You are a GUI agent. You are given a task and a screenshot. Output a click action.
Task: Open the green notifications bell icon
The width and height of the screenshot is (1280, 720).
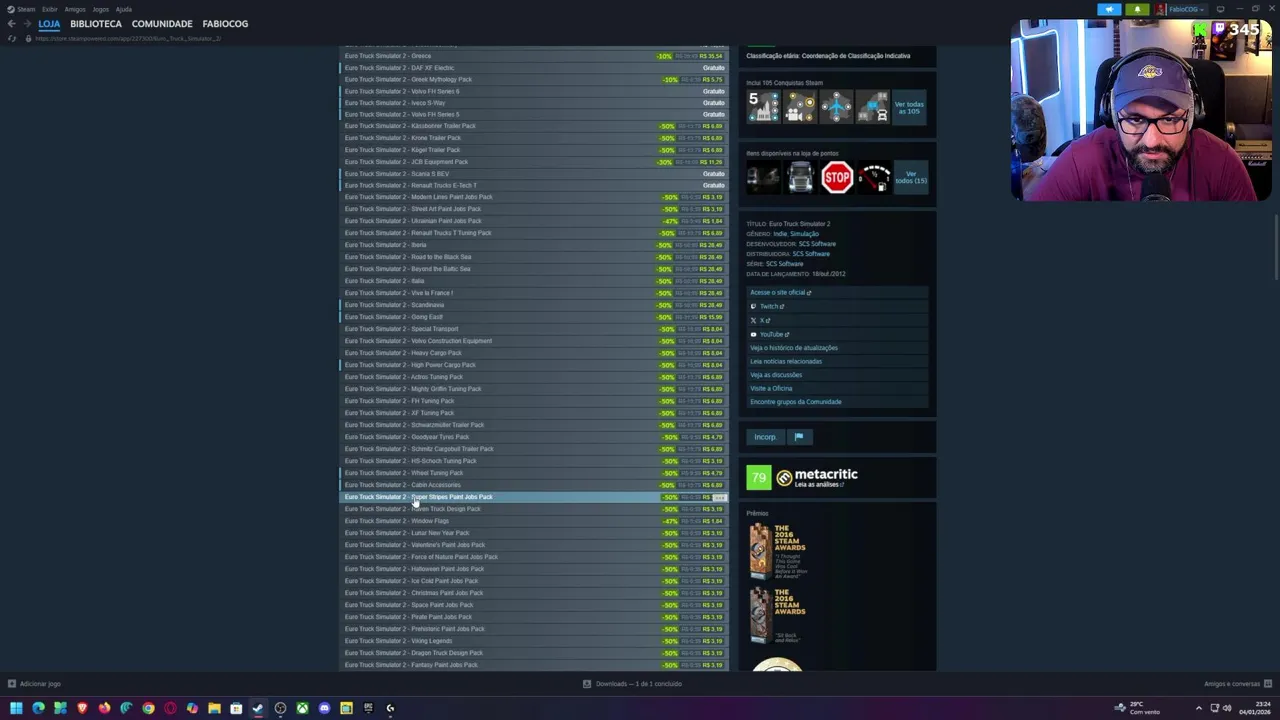(x=1137, y=9)
